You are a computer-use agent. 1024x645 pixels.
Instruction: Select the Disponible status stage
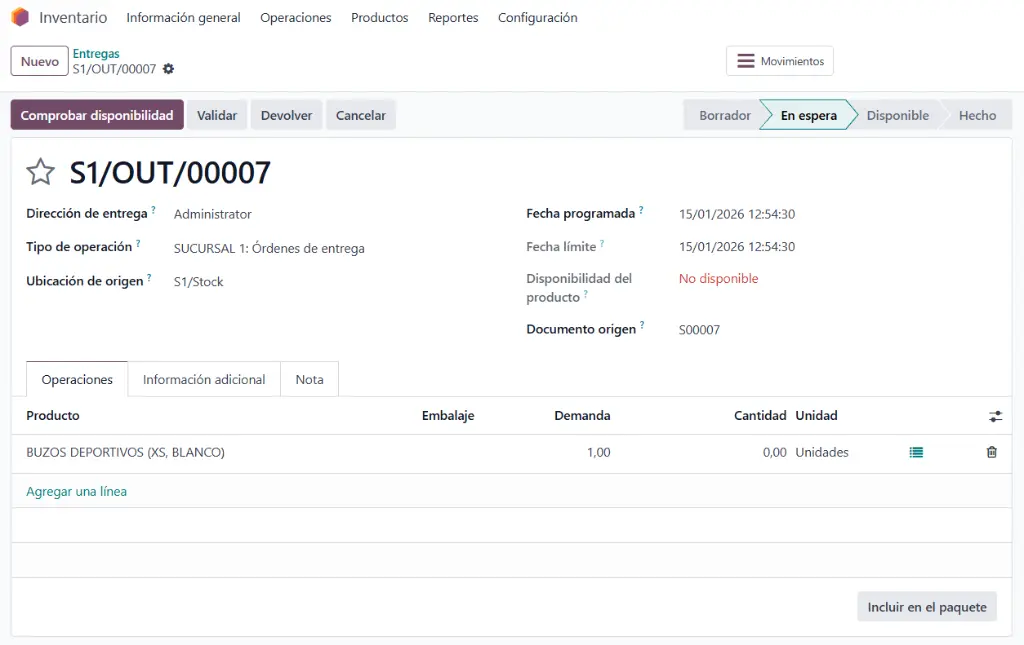pos(897,115)
